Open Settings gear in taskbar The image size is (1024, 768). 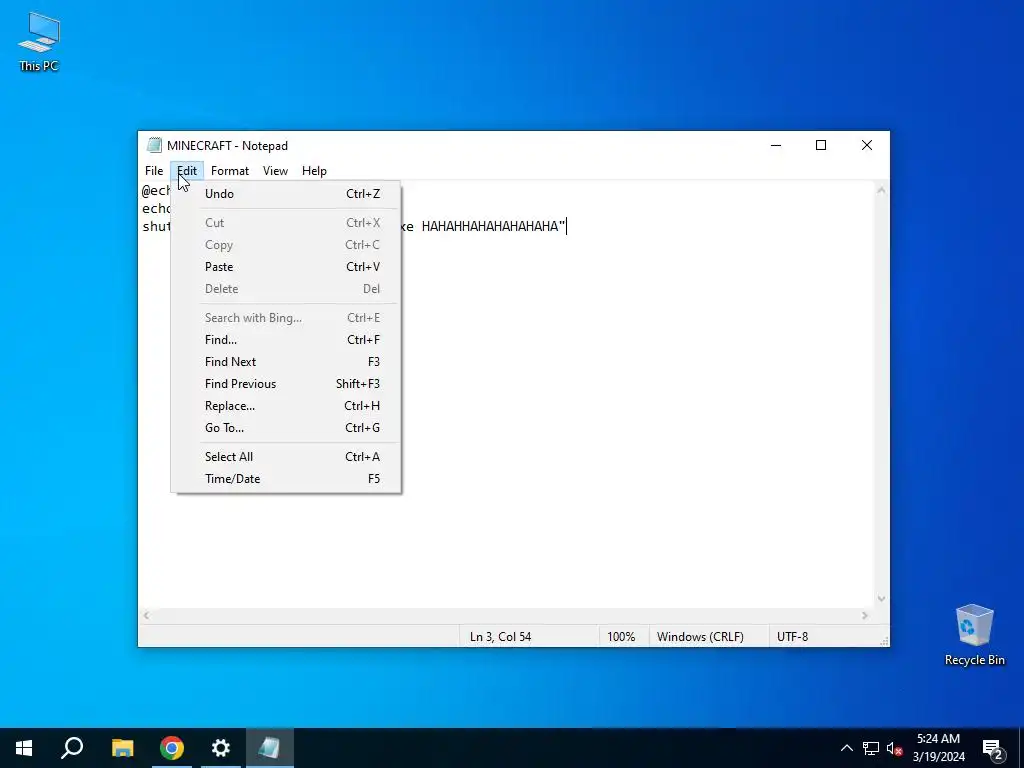(221, 748)
